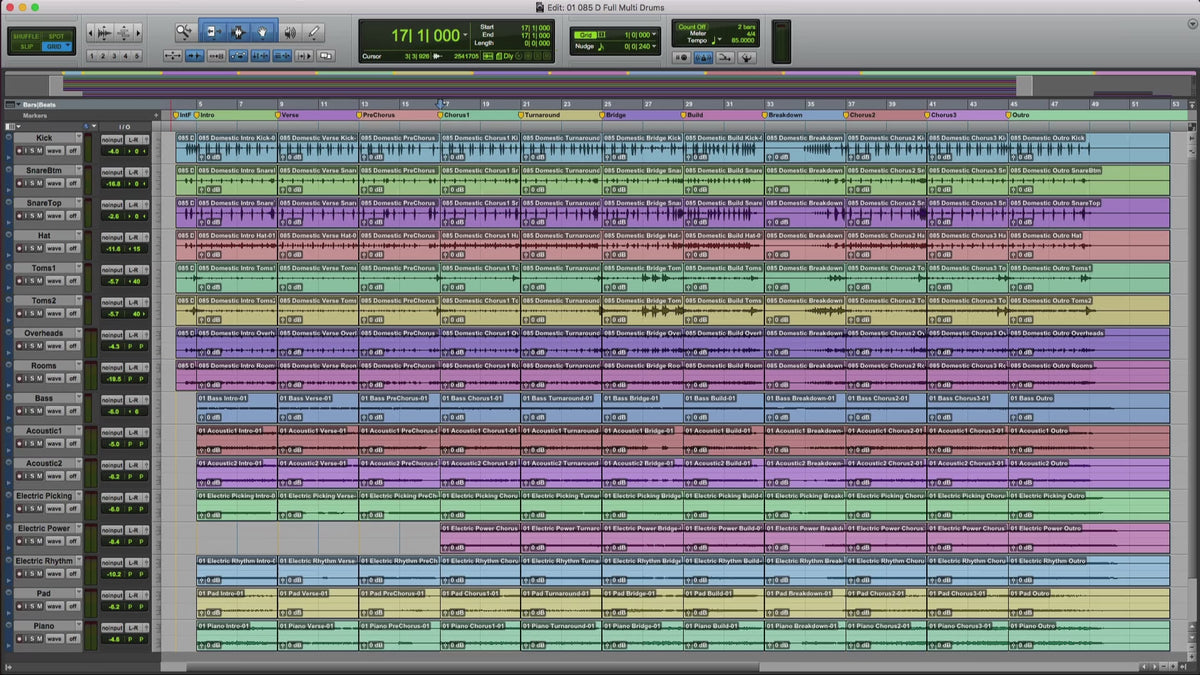Select the Grabber hand tool
Screen dimensions: 1200x675
click(263, 32)
